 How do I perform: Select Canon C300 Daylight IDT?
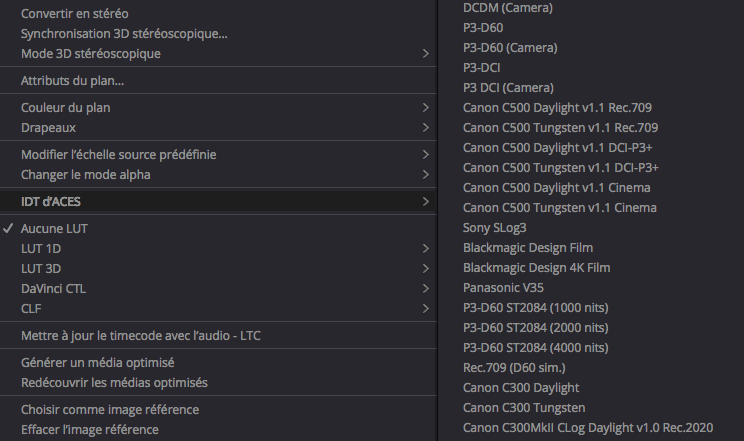point(521,388)
